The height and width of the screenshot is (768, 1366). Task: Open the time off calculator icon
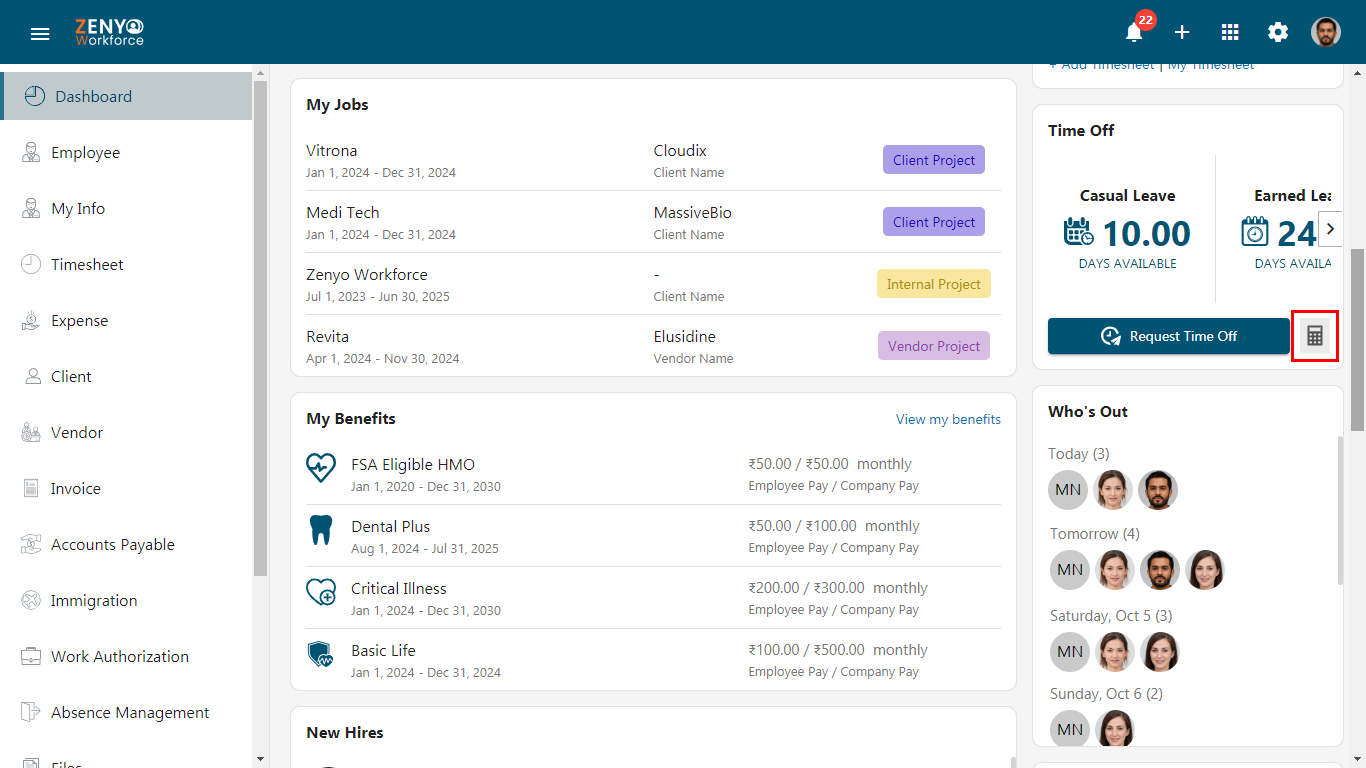coord(1315,336)
